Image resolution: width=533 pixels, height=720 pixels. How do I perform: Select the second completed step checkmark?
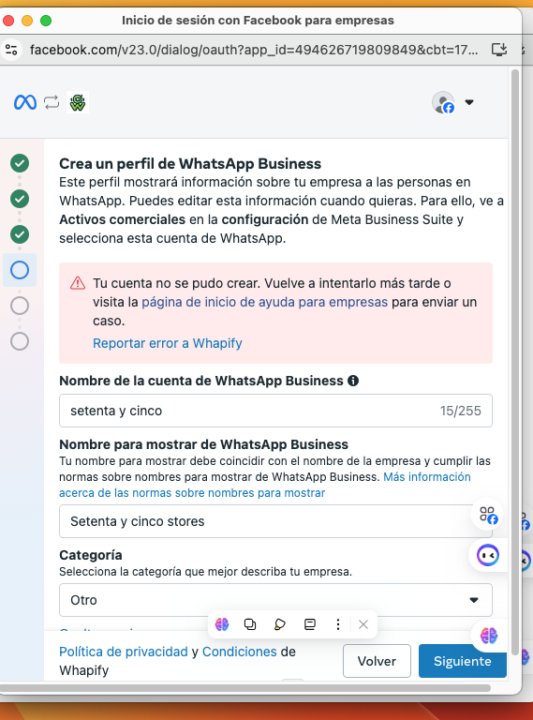click(20, 199)
